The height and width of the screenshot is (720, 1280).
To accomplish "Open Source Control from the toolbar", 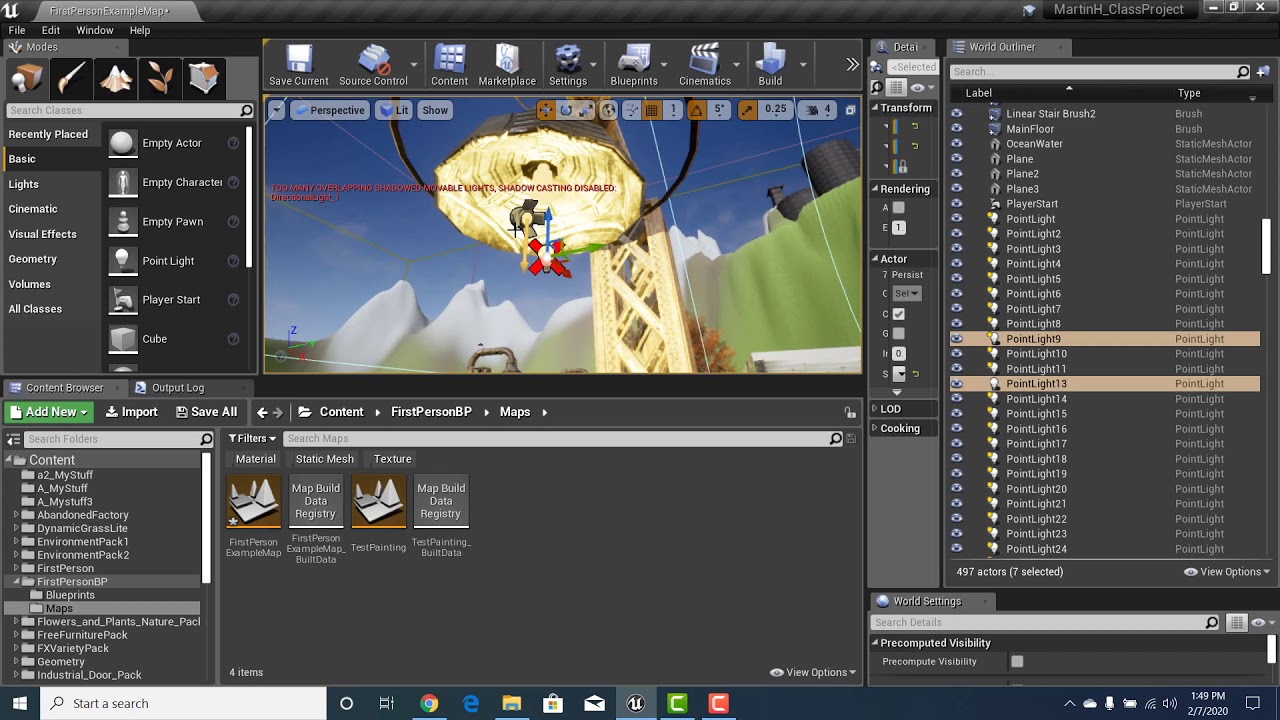I will (373, 66).
